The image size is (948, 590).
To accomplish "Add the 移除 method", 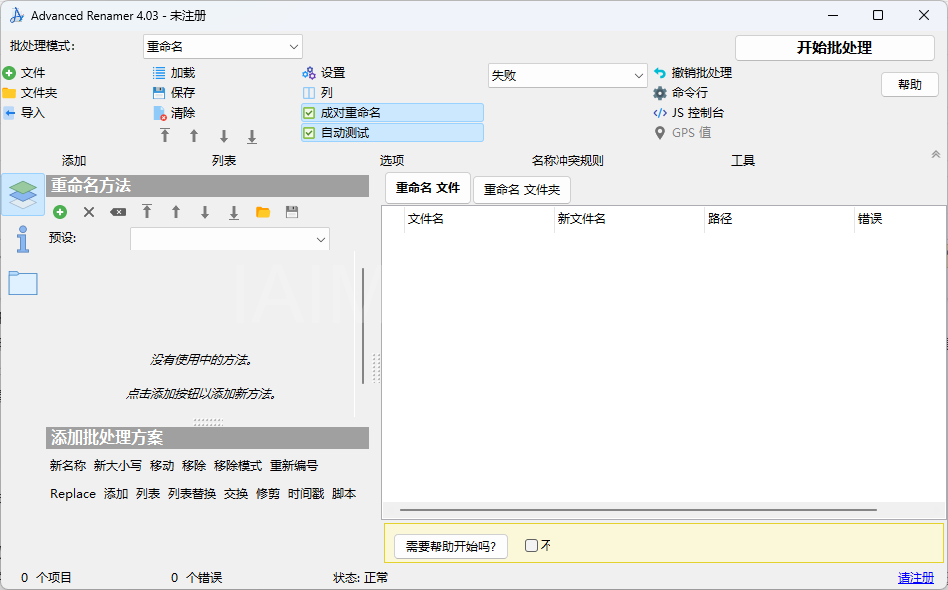I will click(x=194, y=466).
